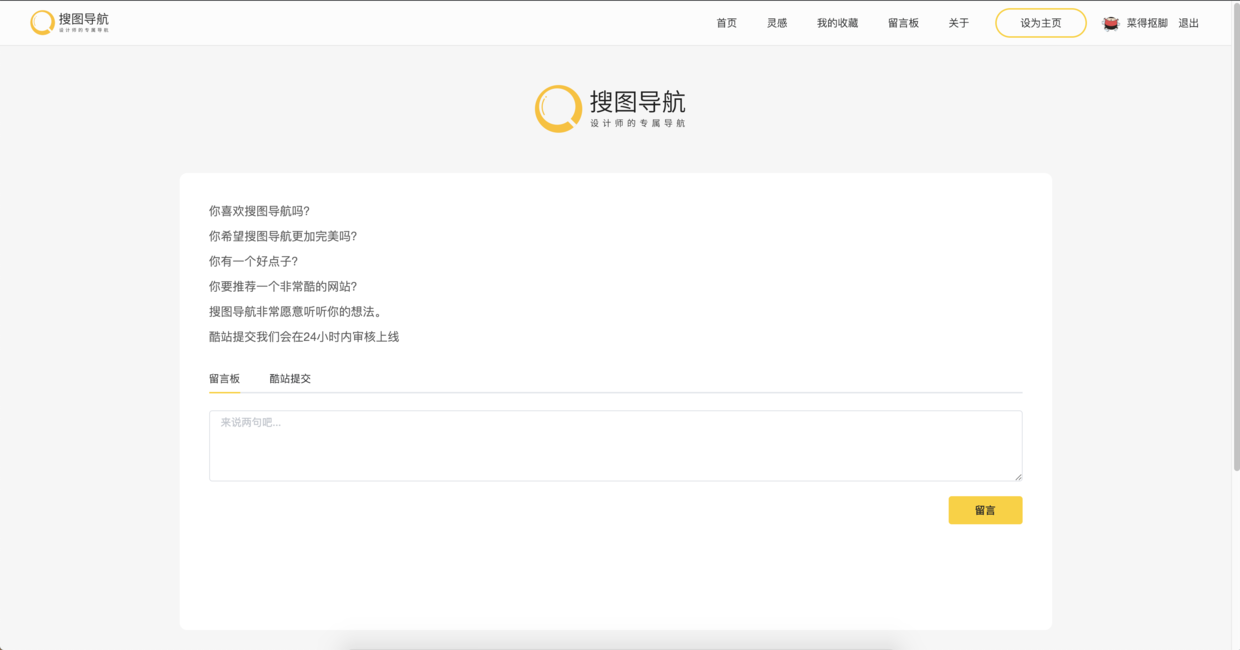Submit with the yellow 留言 button
This screenshot has height=650, width=1240.
tap(985, 510)
